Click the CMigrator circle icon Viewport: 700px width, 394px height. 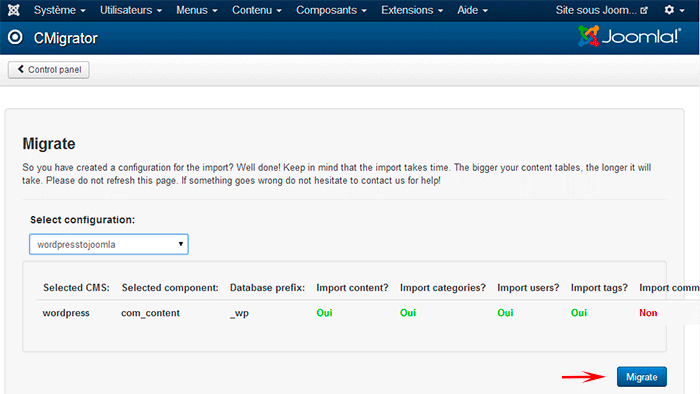click(15, 37)
